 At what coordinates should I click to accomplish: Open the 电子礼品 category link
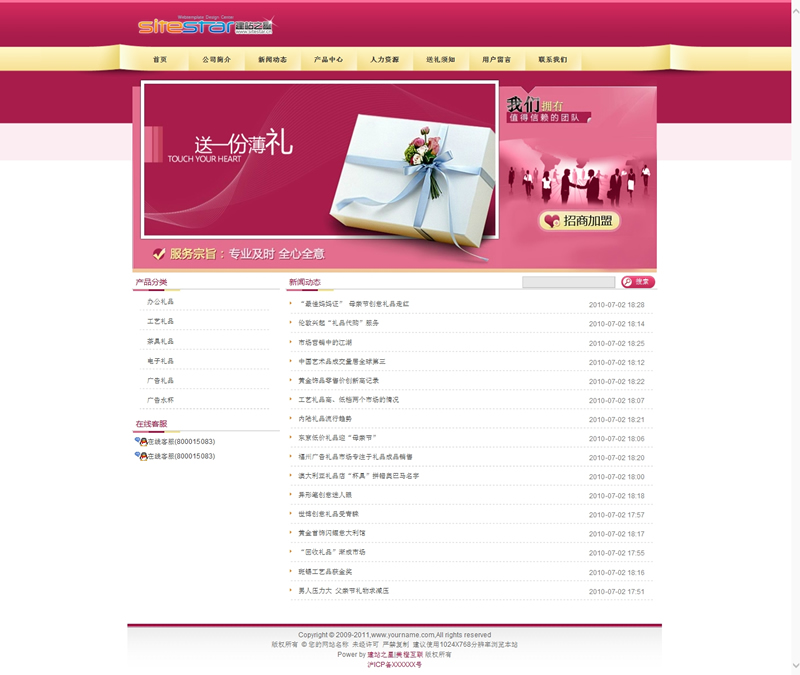[160, 361]
